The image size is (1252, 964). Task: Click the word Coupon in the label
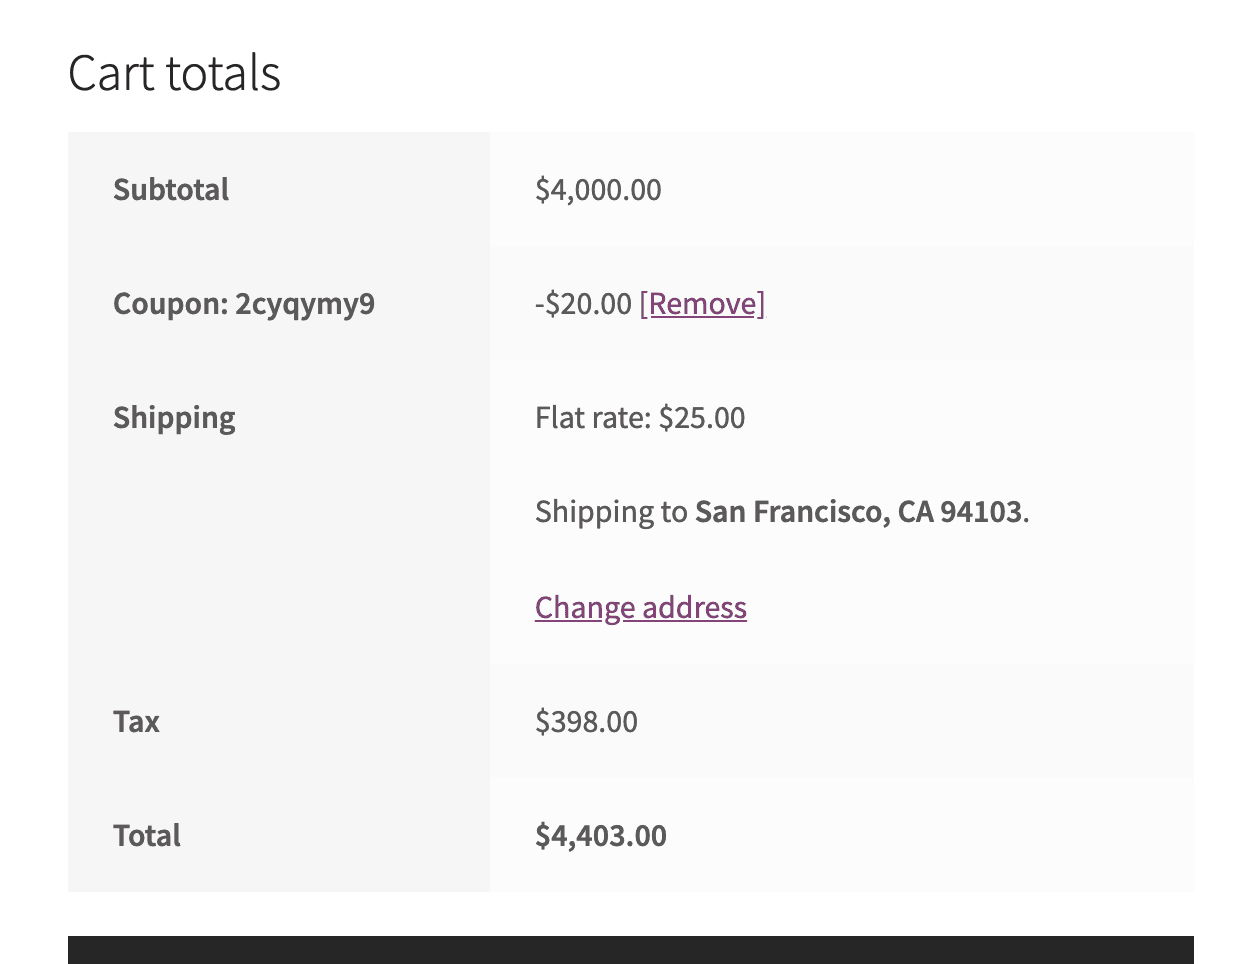(x=166, y=304)
